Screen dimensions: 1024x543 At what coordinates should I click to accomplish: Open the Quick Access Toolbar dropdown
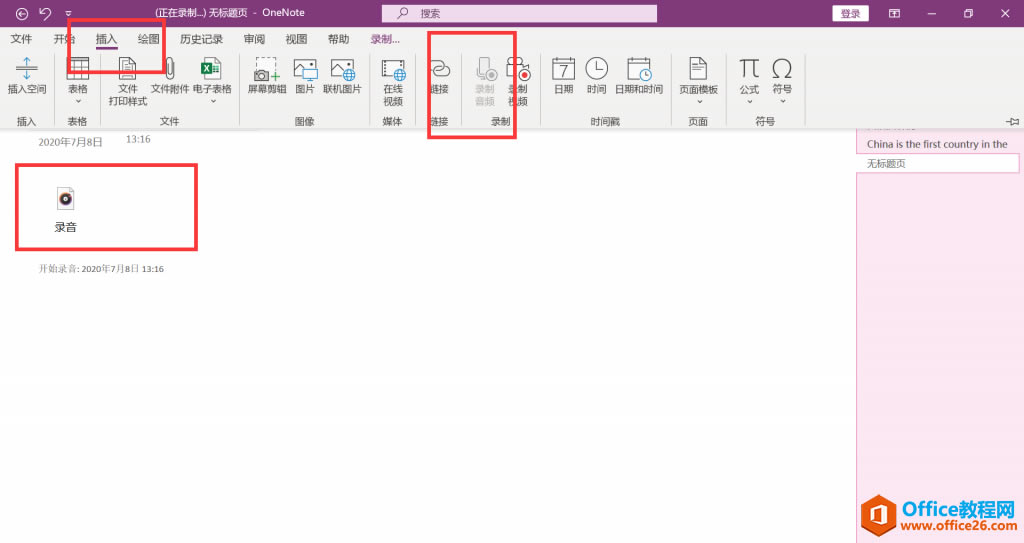coord(68,13)
